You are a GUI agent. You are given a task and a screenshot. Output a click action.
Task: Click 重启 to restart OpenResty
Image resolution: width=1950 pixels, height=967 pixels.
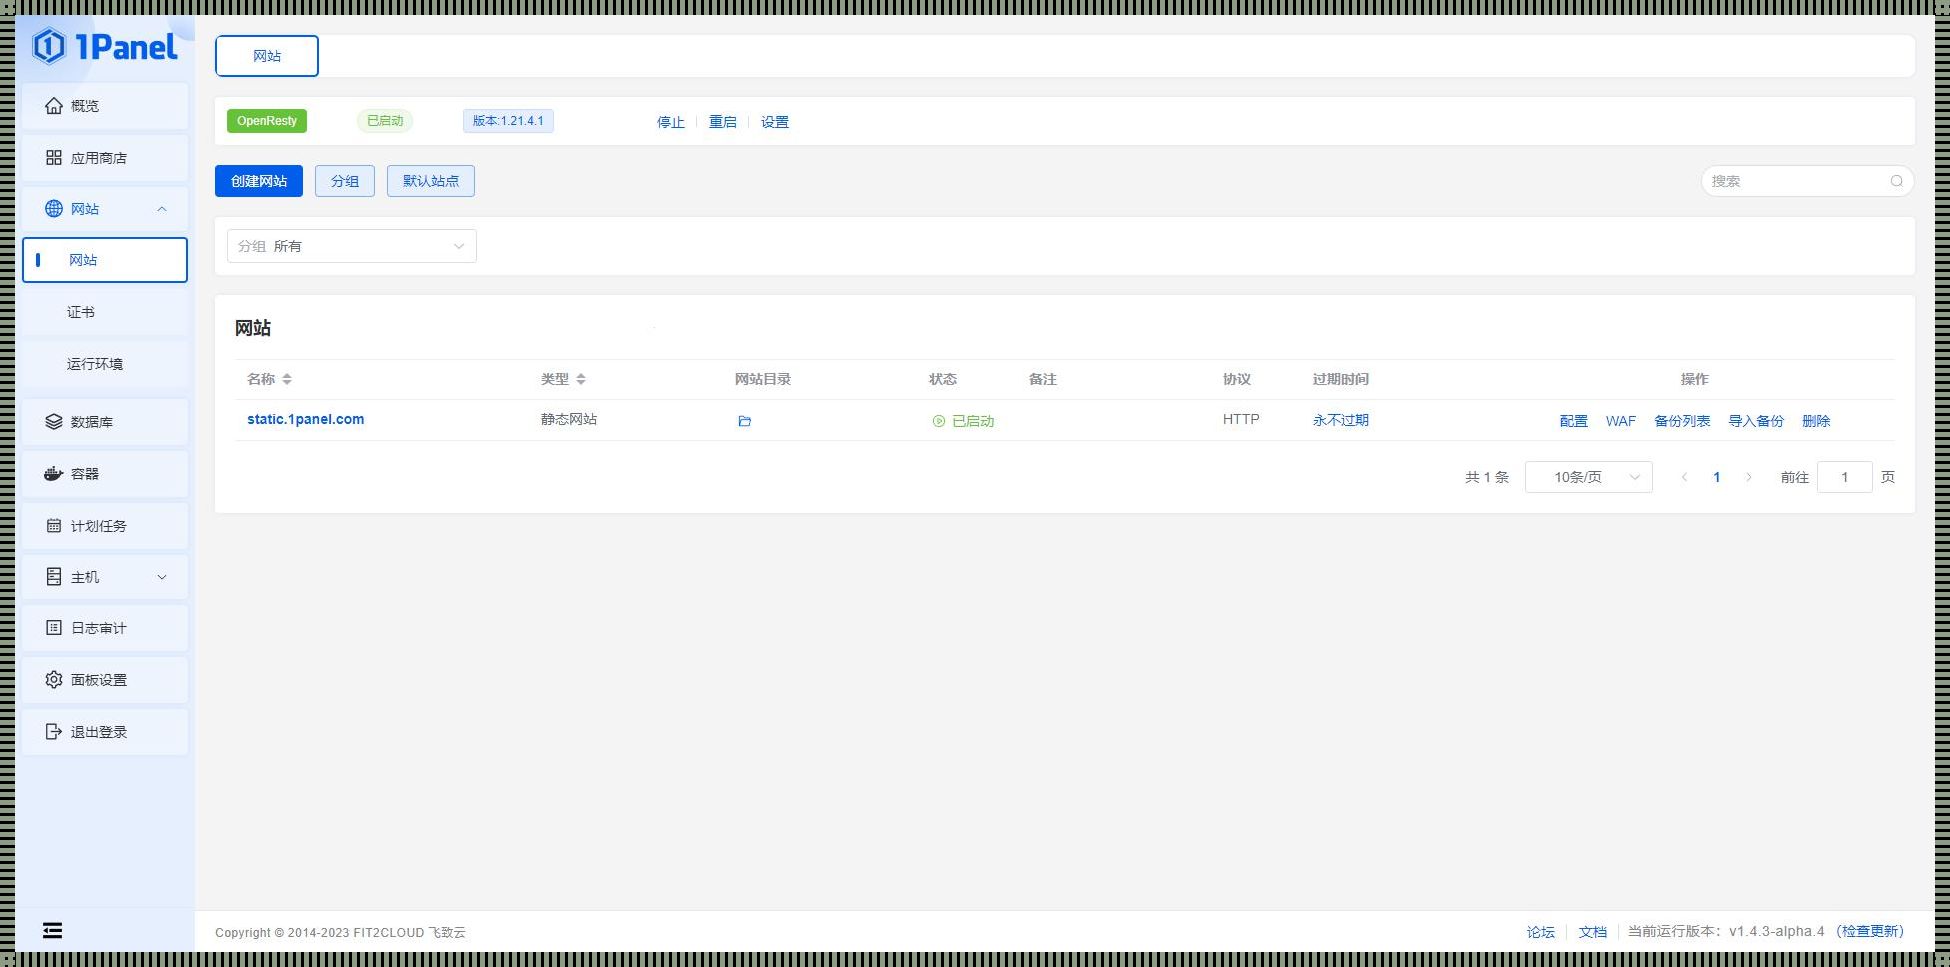pos(723,122)
